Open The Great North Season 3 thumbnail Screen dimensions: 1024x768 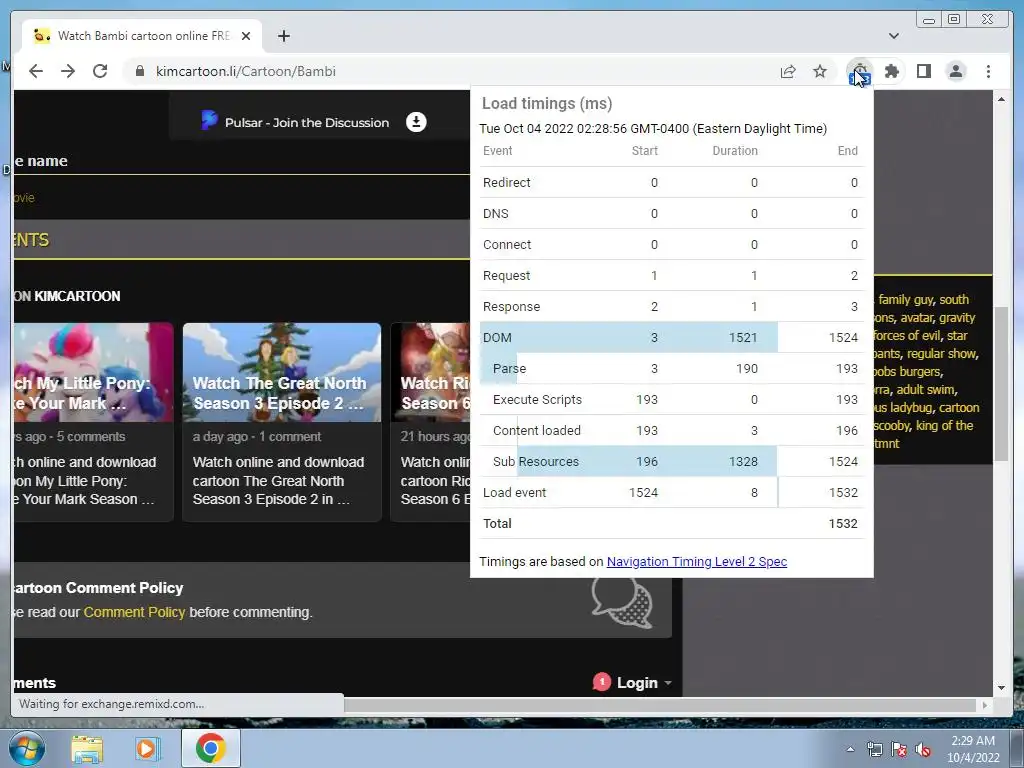(281, 372)
